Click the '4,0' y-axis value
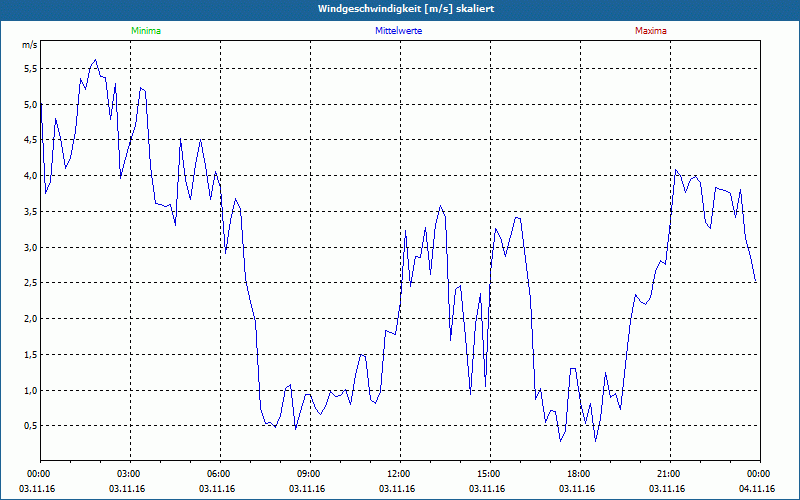Viewport: 800px width, 500px height. click(x=31, y=176)
